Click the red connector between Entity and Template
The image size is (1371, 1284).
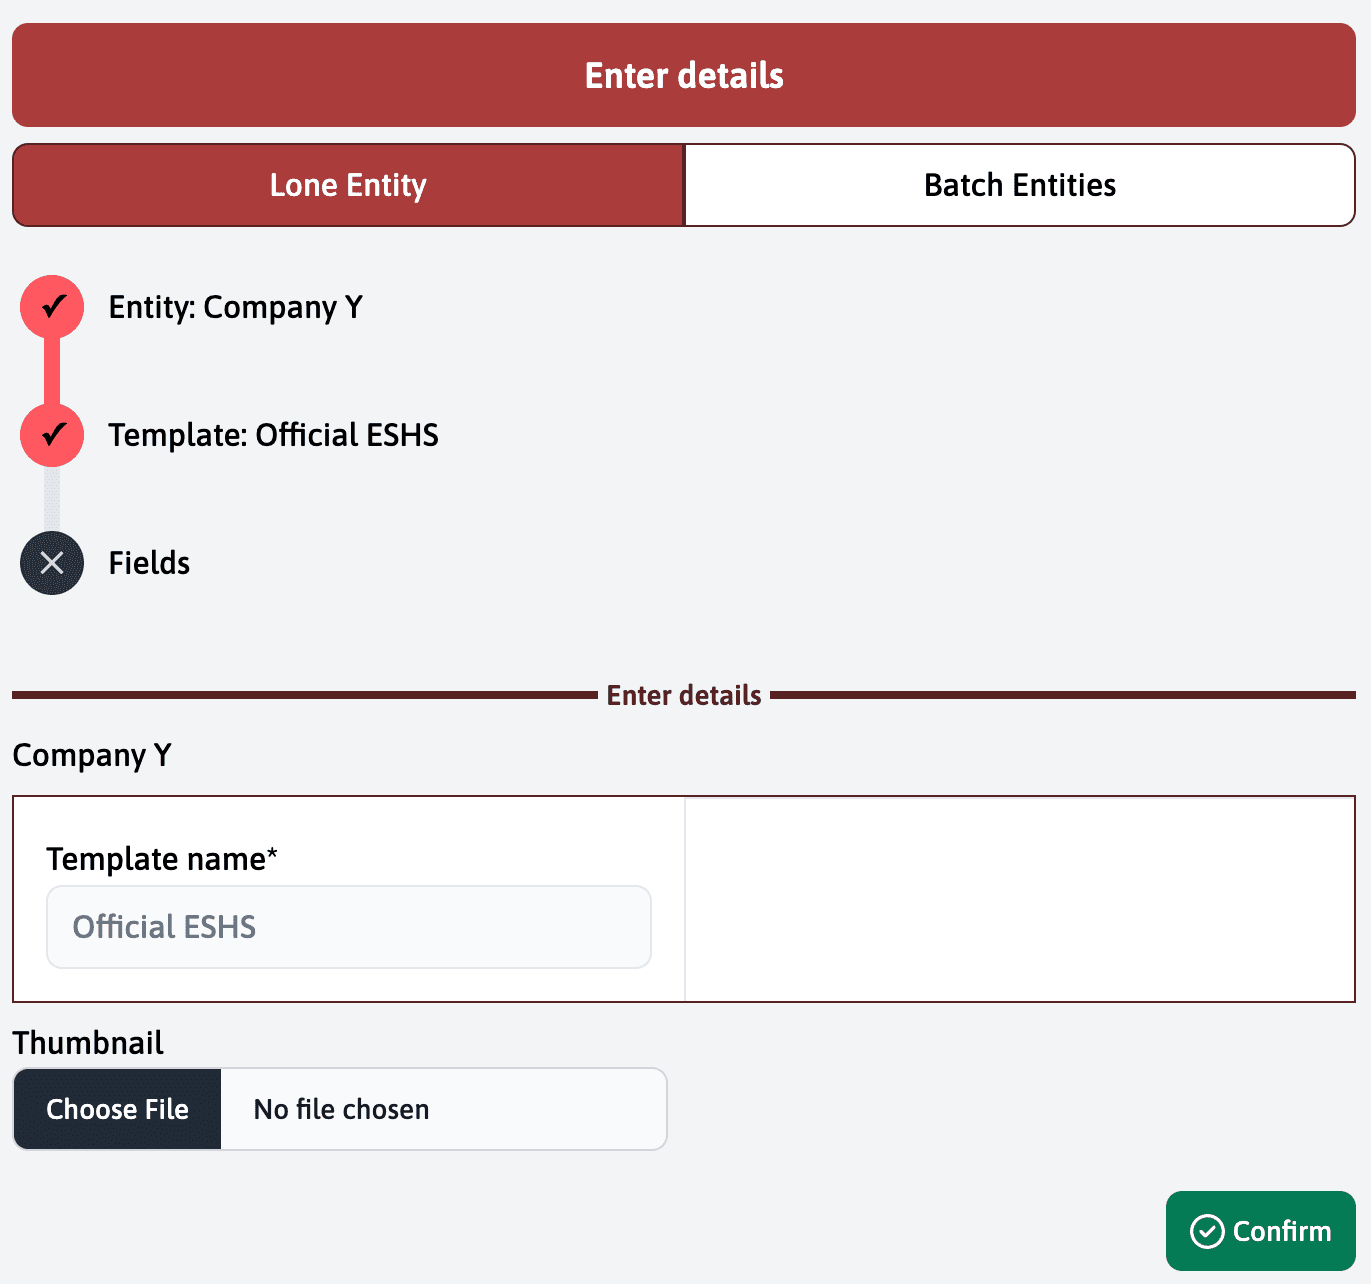[x=52, y=371]
